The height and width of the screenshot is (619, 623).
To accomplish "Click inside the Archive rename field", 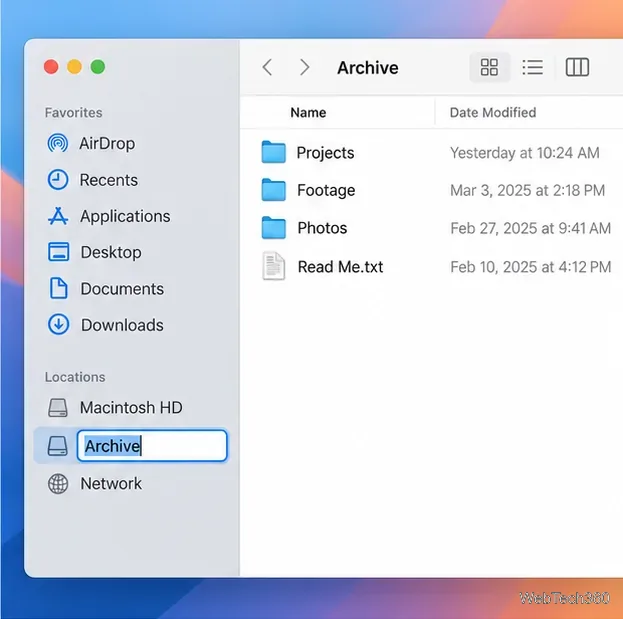I will pos(152,446).
